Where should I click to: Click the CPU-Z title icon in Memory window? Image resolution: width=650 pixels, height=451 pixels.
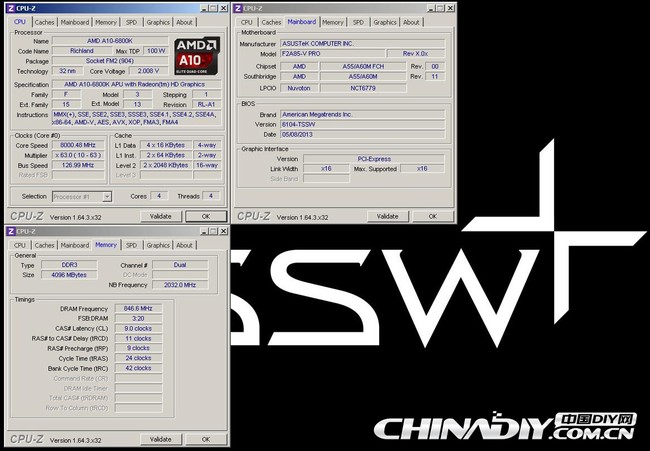pyautogui.click(x=11, y=231)
